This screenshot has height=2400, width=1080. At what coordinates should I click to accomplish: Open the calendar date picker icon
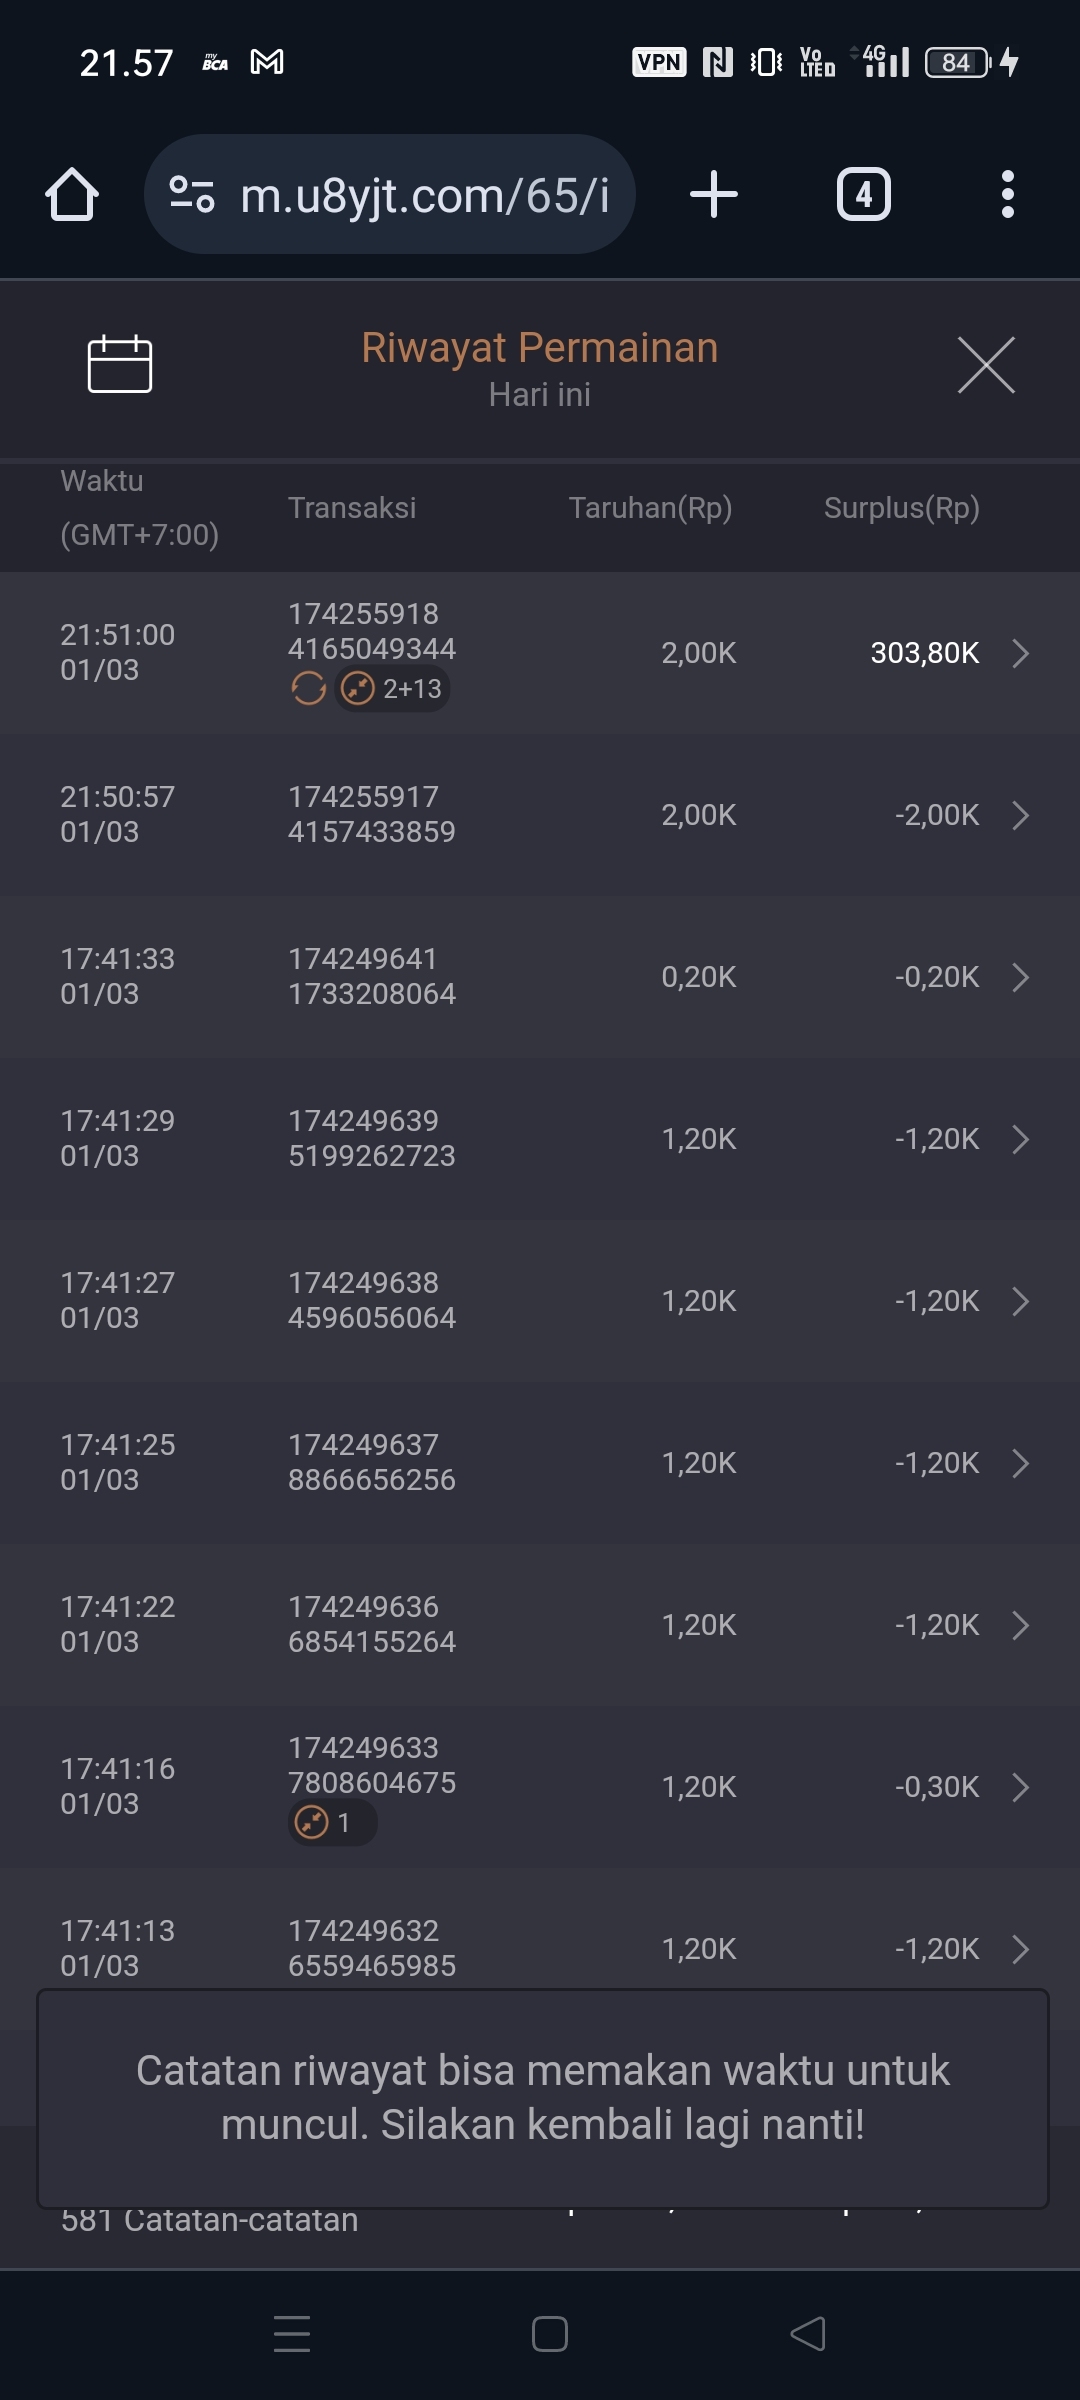click(120, 364)
